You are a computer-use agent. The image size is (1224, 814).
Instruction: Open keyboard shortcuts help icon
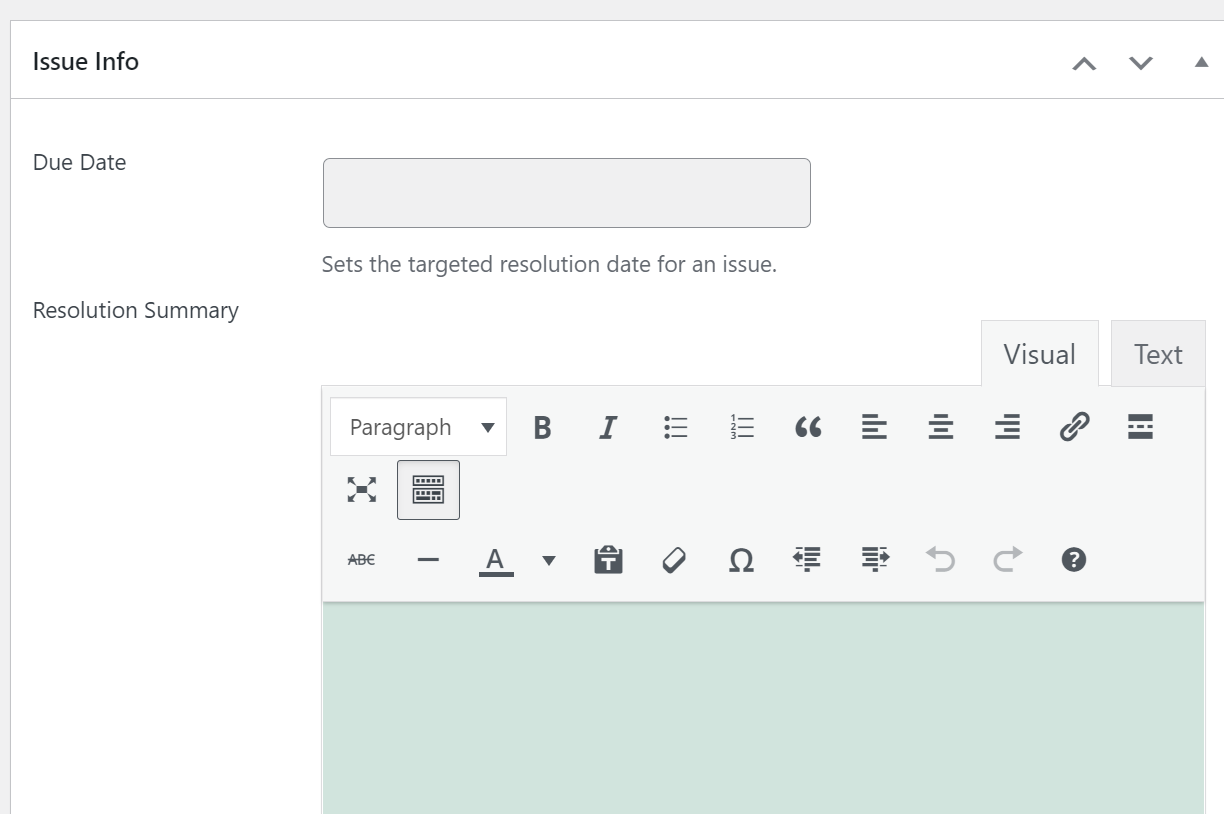[1074, 560]
